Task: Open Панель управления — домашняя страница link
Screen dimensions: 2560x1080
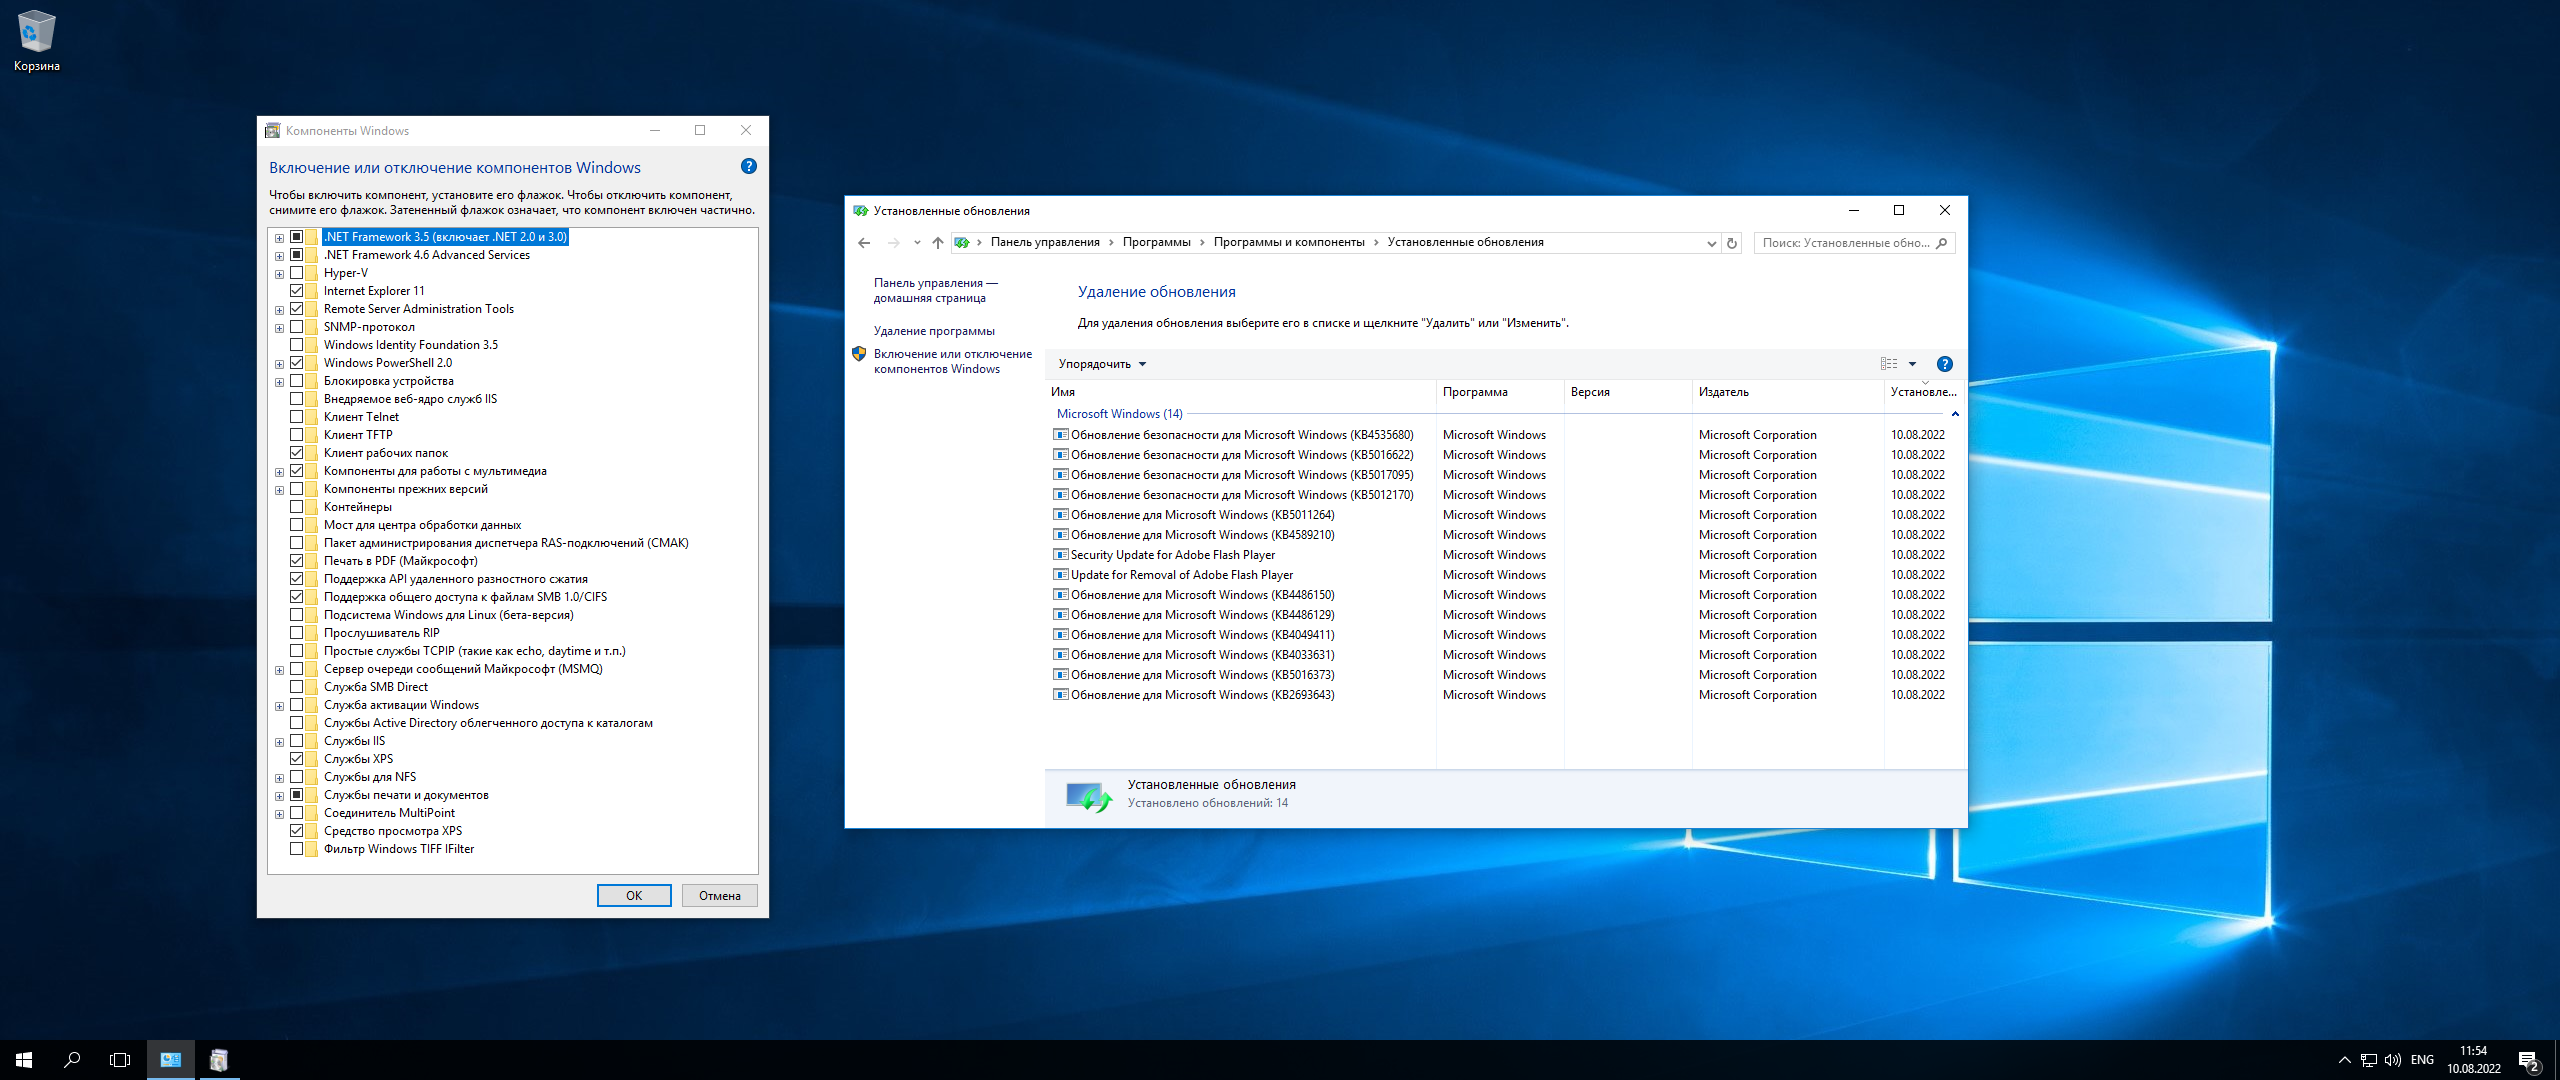Action: click(935, 291)
